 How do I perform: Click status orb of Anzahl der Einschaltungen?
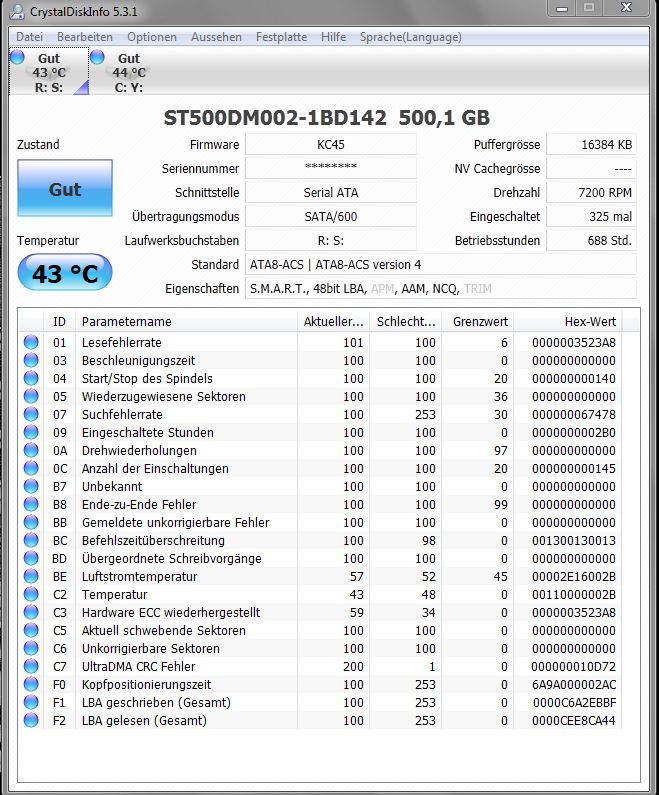pos(31,468)
